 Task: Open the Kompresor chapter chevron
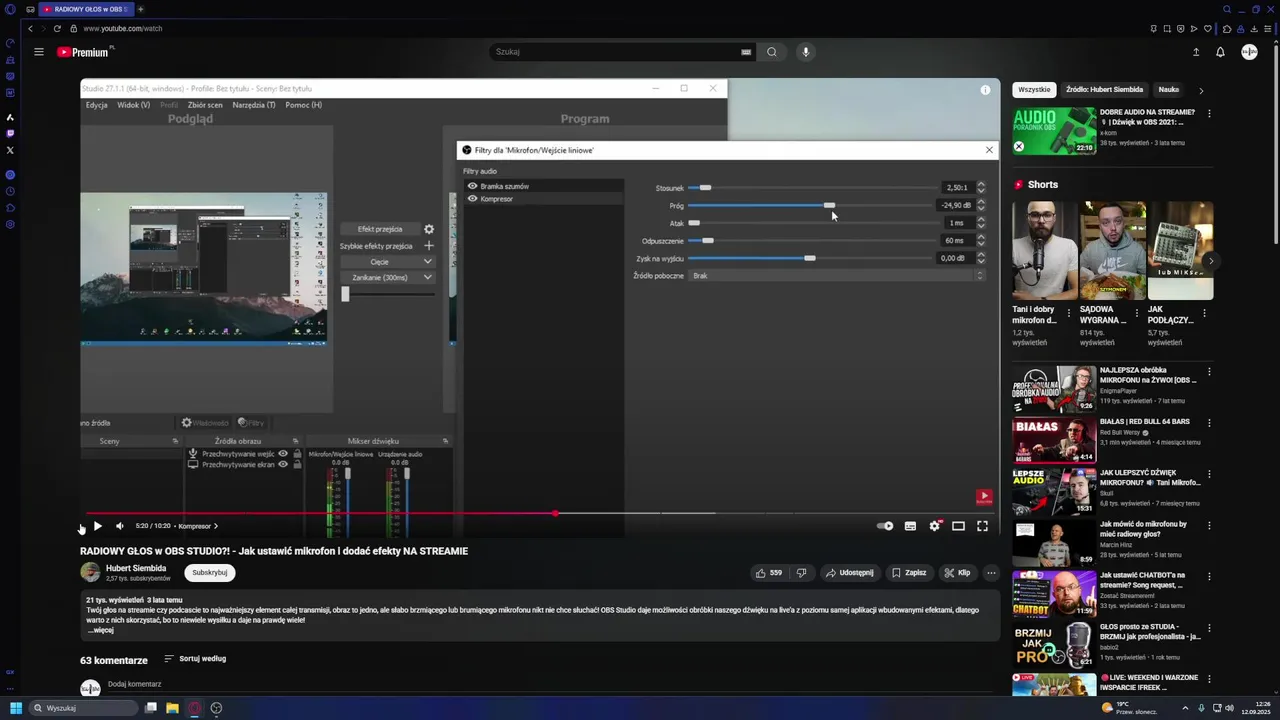[x=216, y=526]
